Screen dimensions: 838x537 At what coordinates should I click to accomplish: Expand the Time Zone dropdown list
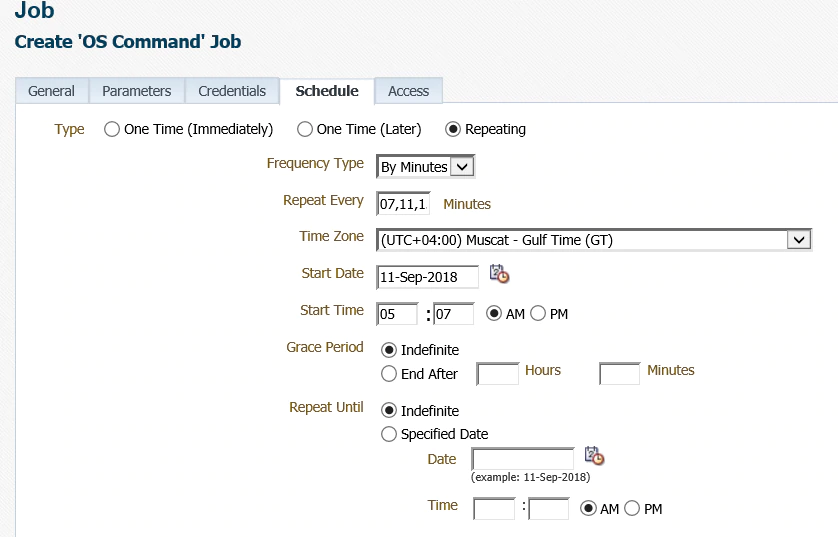(x=798, y=240)
